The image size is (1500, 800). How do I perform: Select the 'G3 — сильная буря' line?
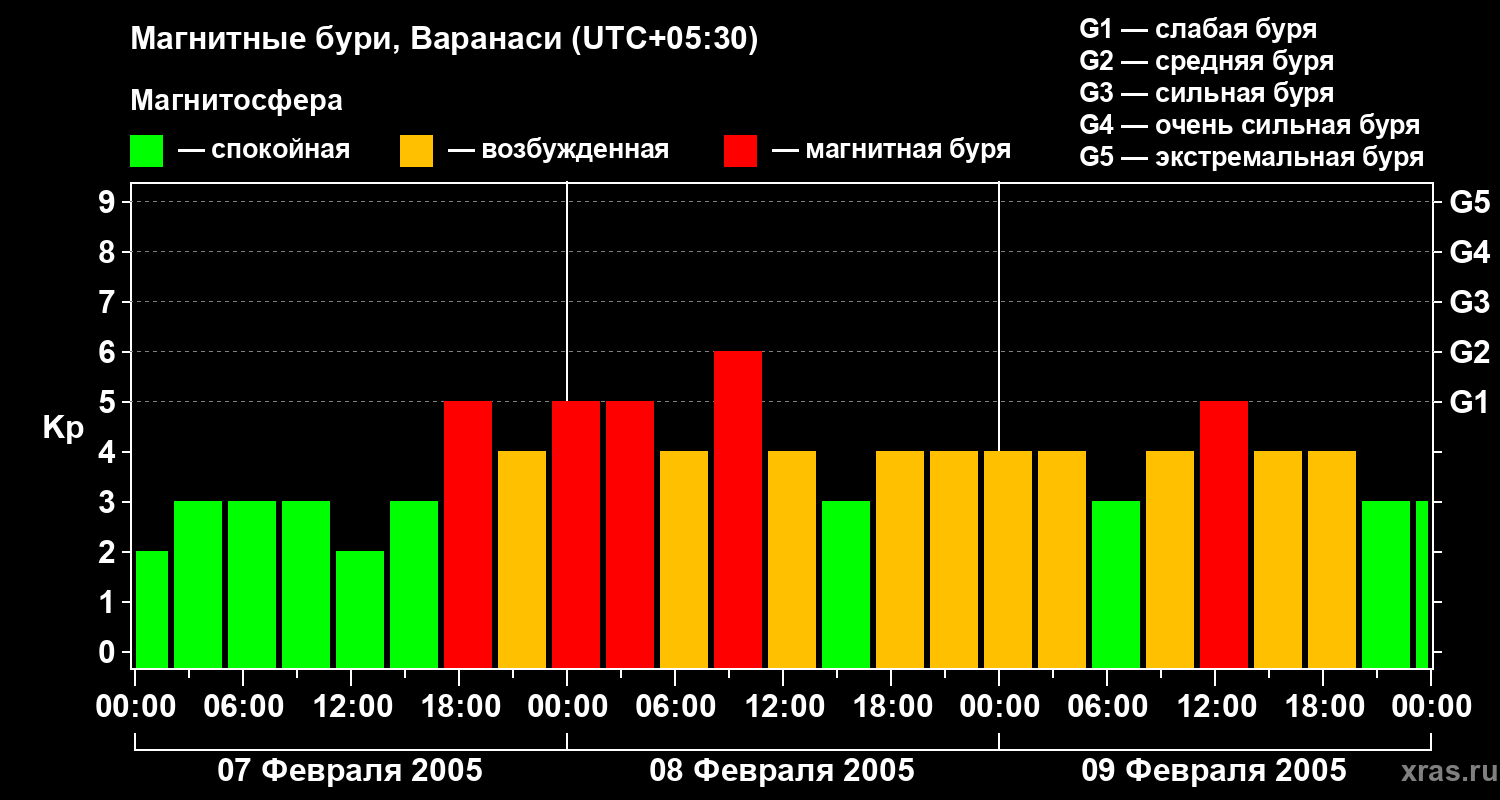1206,93
